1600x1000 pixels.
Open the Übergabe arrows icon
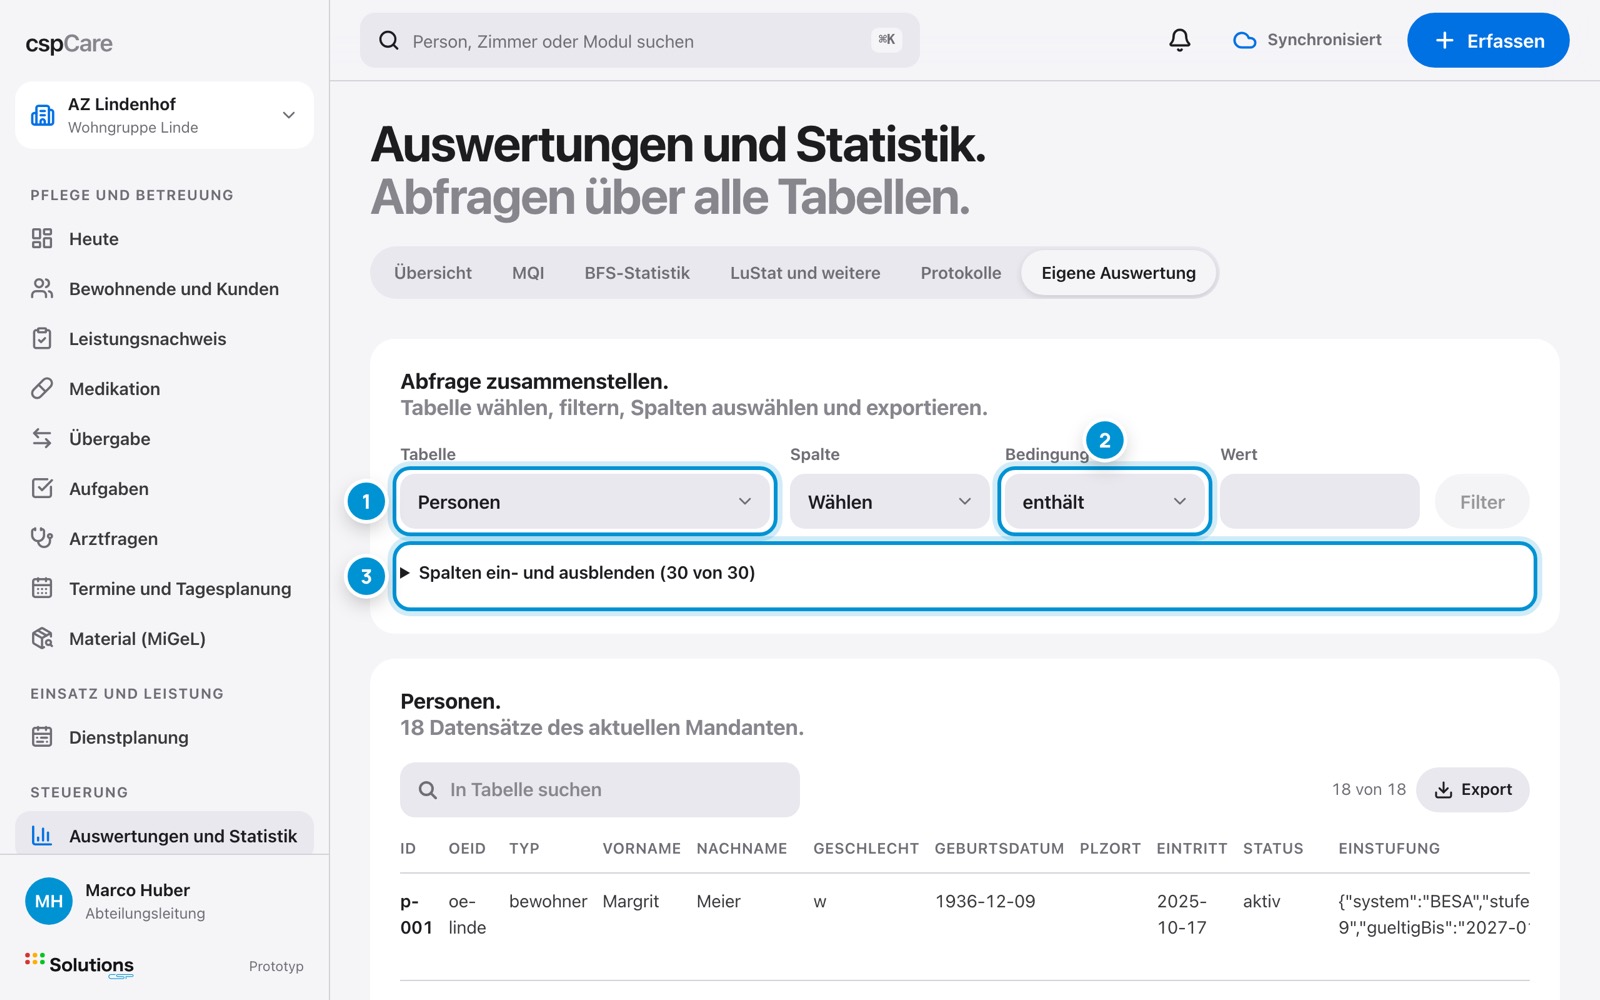coord(42,438)
